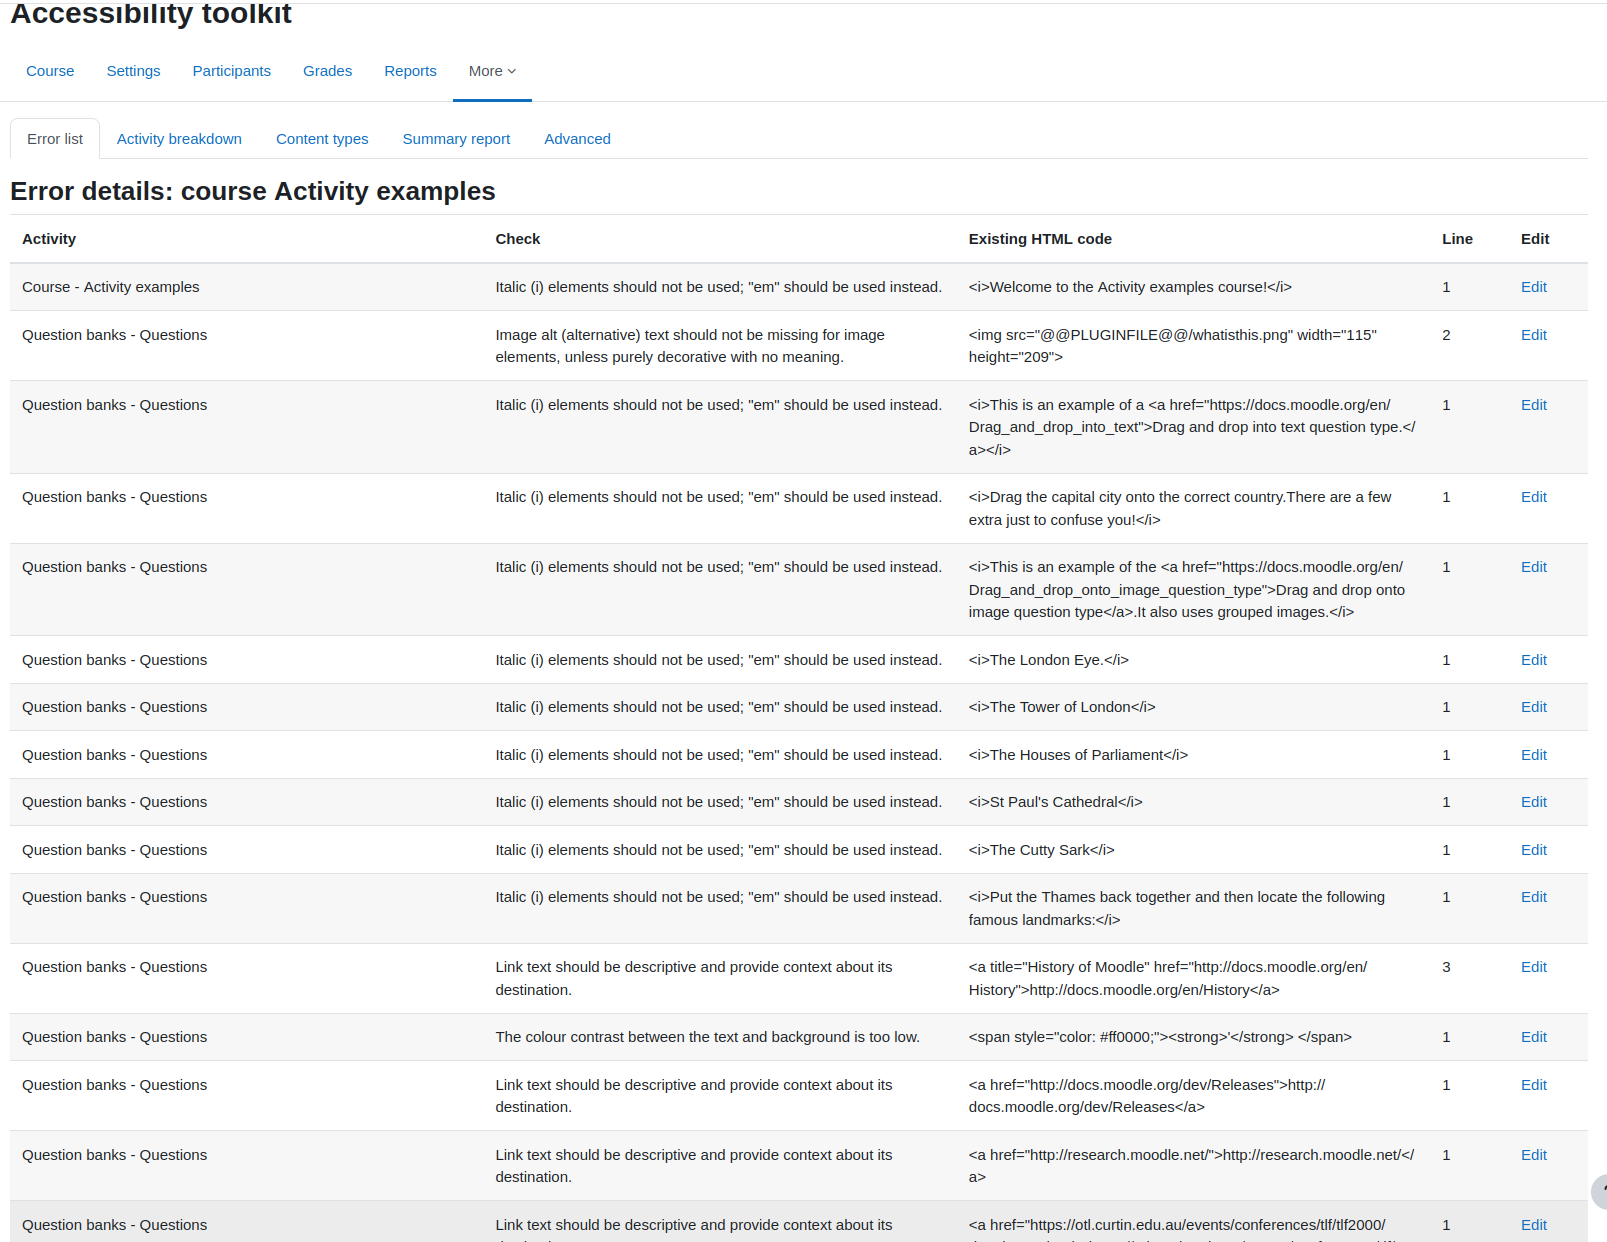
Task: Edit The Houses of Parliament row
Action: pos(1533,755)
